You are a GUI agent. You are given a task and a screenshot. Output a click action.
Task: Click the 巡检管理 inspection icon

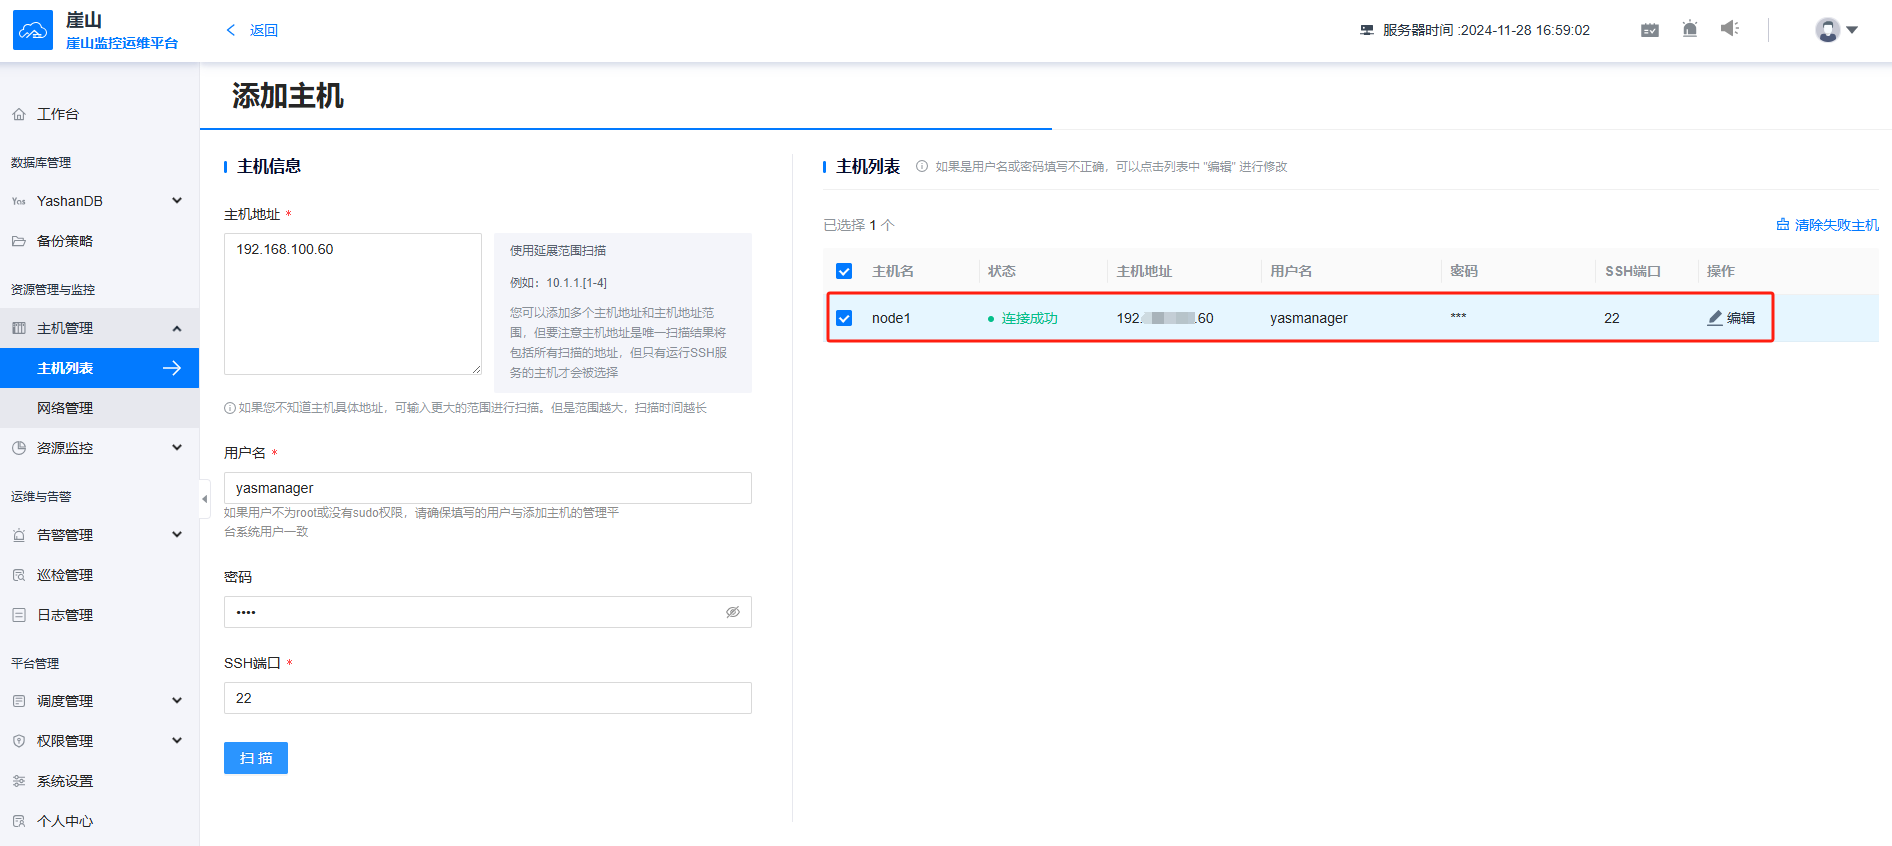(19, 575)
